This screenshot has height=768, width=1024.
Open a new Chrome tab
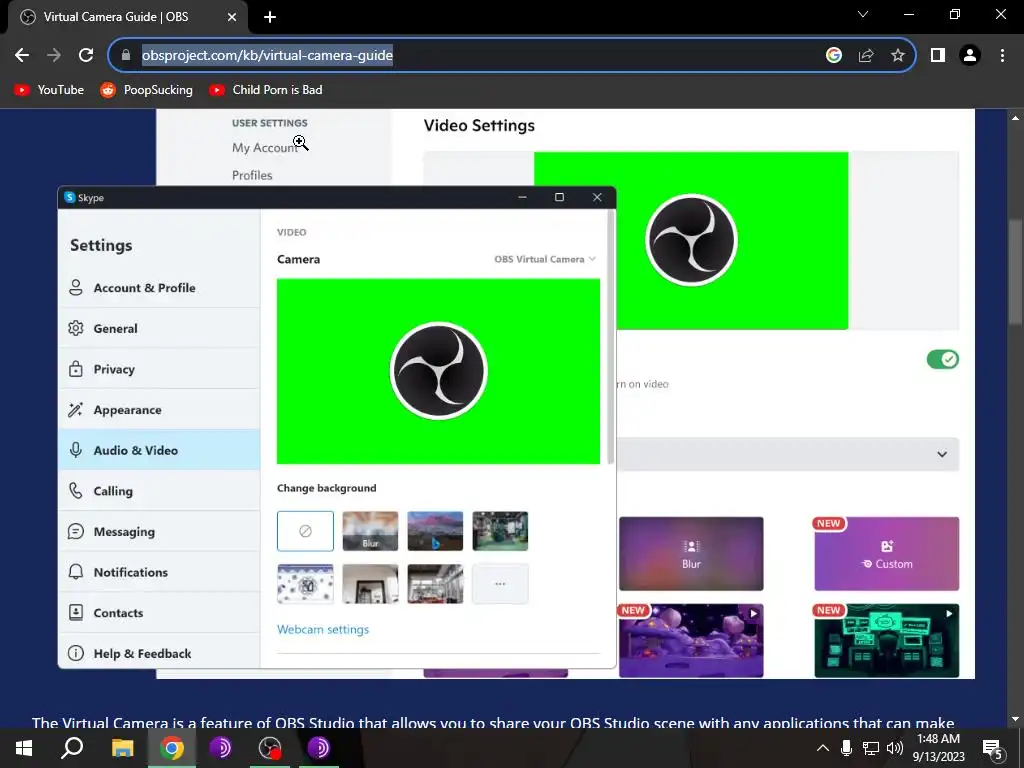[270, 17]
